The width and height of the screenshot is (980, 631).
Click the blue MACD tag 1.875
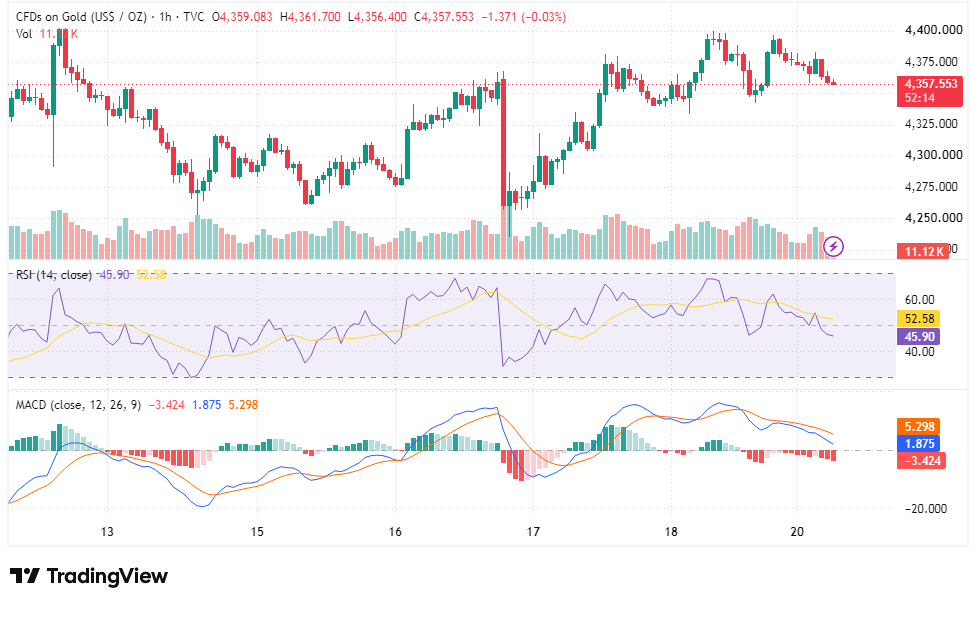coord(919,444)
